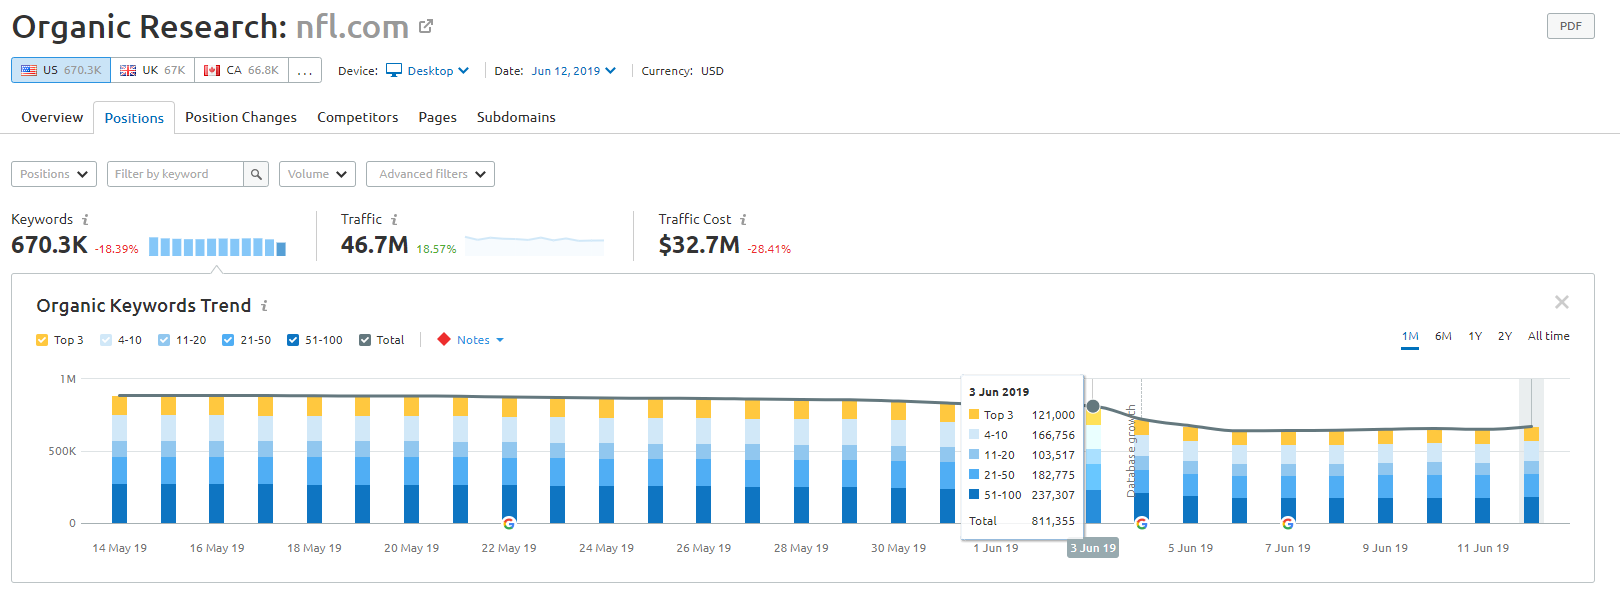Open the Competitors tab

[357, 117]
